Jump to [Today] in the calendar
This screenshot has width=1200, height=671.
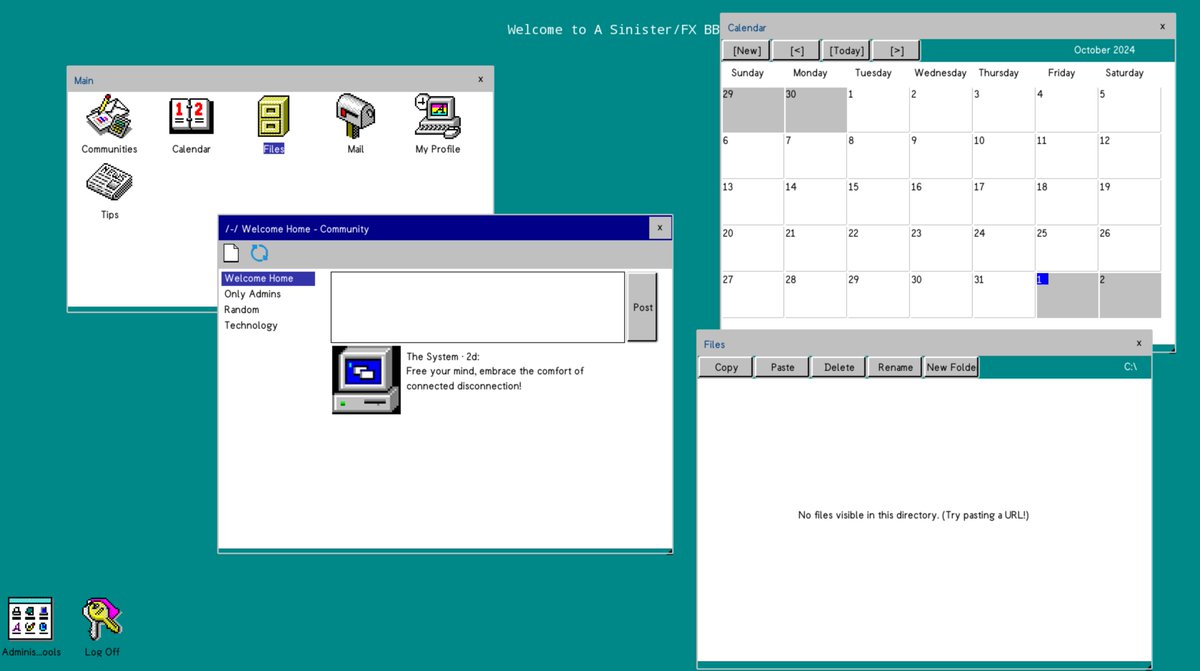click(846, 50)
